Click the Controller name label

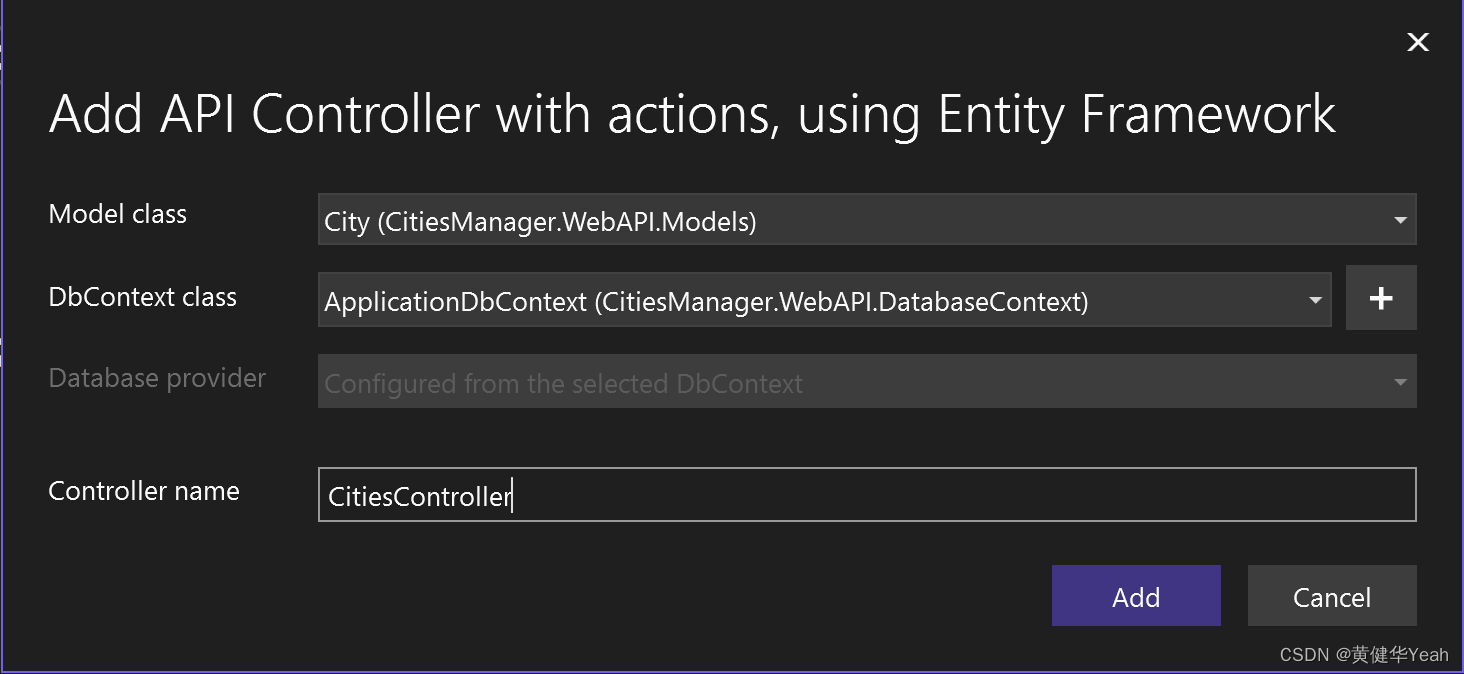pyautogui.click(x=144, y=490)
